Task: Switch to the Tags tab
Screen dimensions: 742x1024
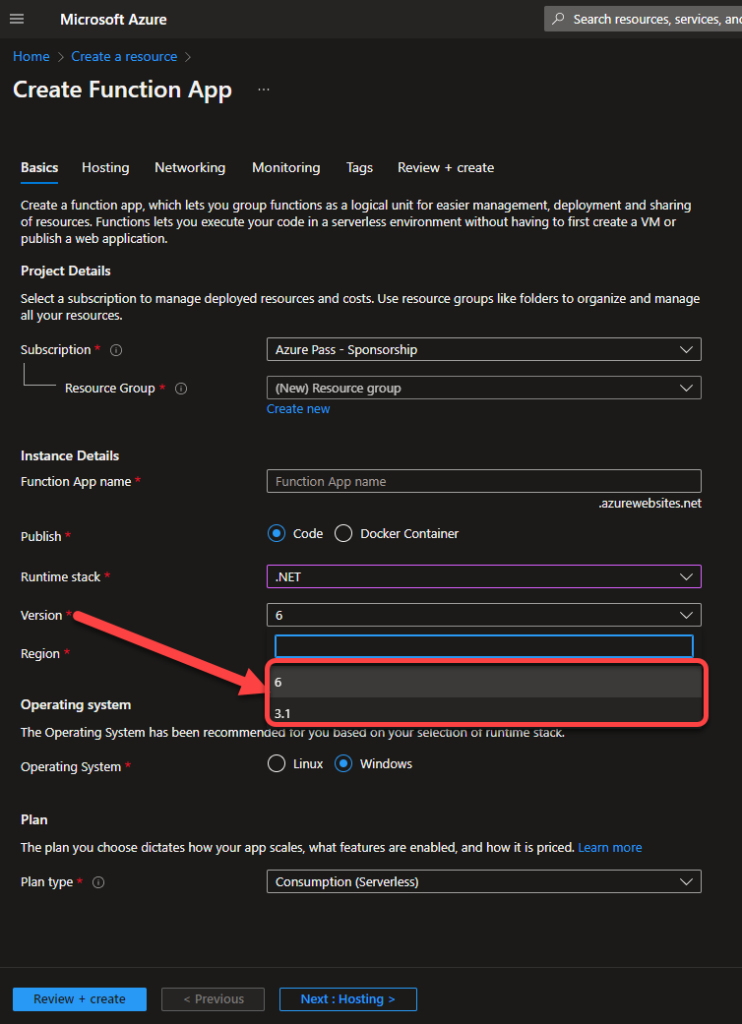Action: pos(359,168)
